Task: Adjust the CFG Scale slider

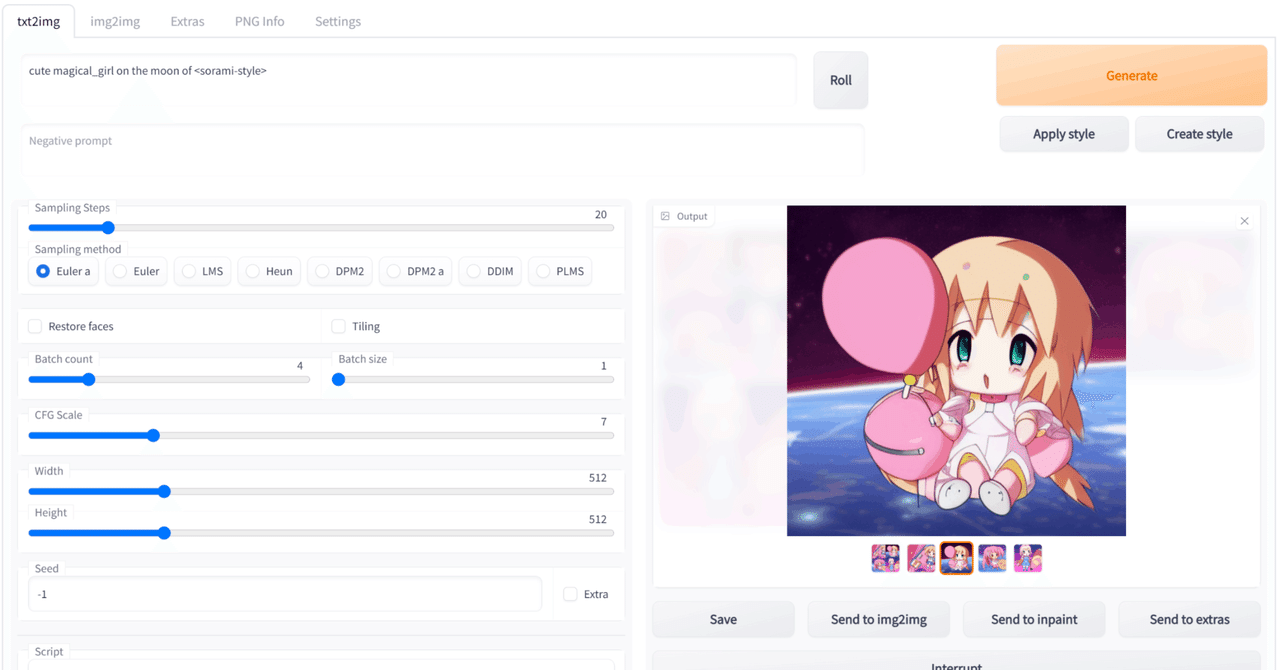Action: click(153, 435)
